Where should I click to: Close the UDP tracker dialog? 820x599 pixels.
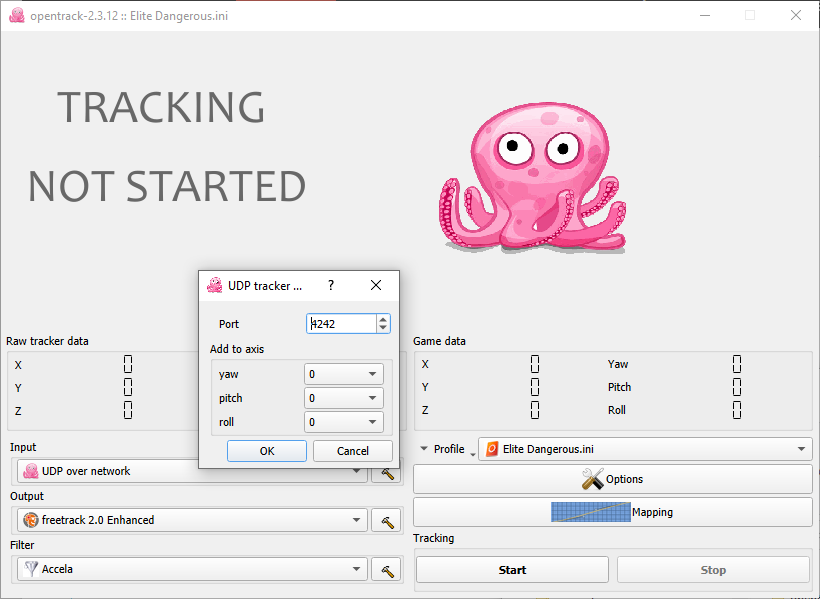tap(375, 286)
